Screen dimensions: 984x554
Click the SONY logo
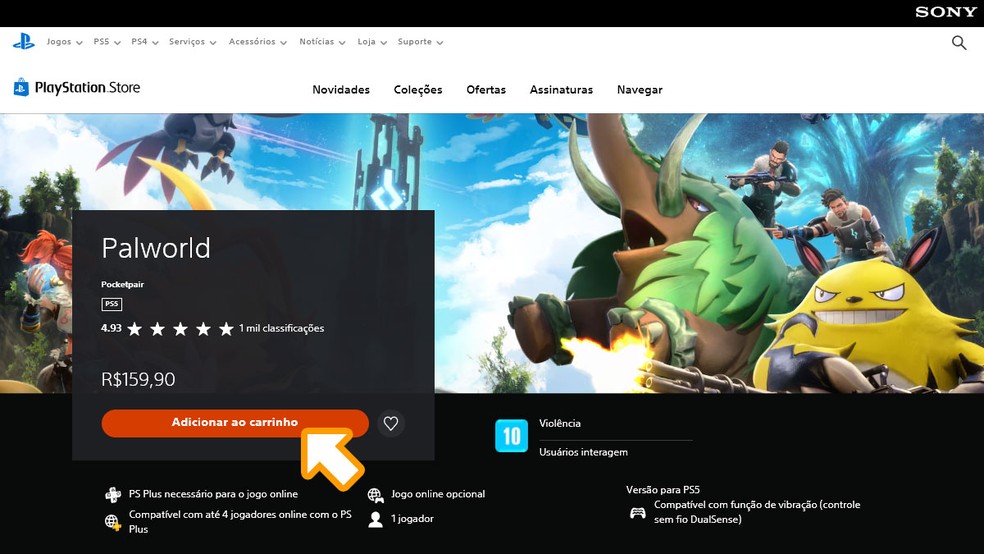pos(946,12)
